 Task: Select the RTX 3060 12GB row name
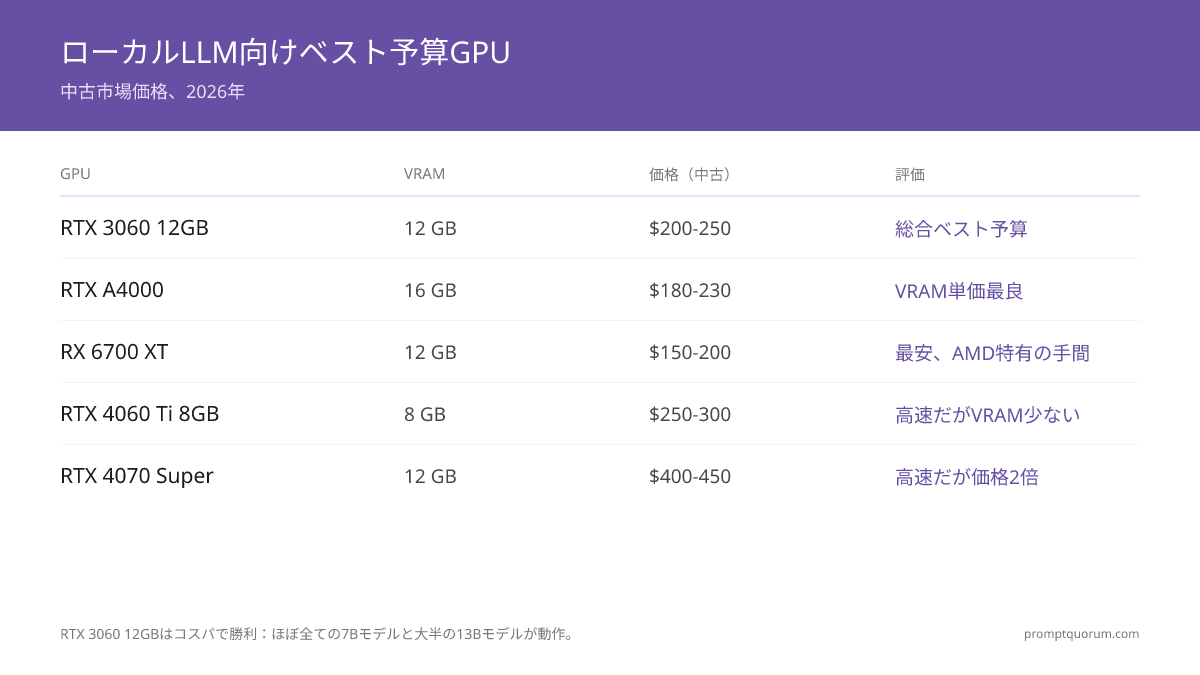coord(134,228)
